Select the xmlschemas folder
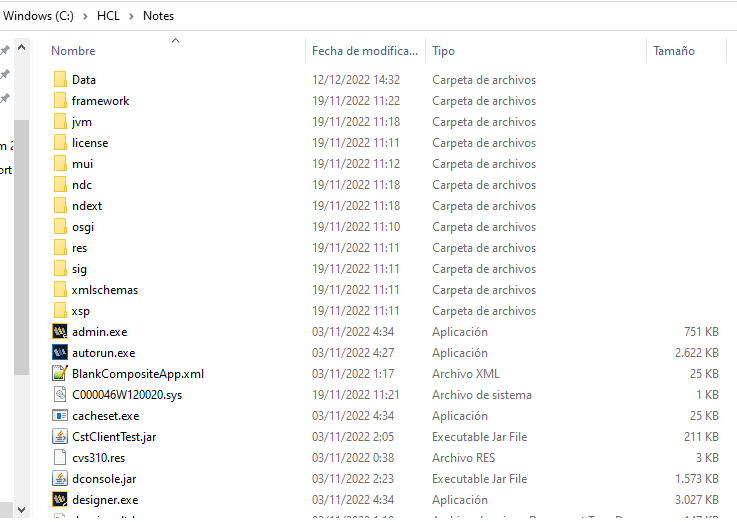This screenshot has height=522, width=737. pyautogui.click(x=104, y=290)
